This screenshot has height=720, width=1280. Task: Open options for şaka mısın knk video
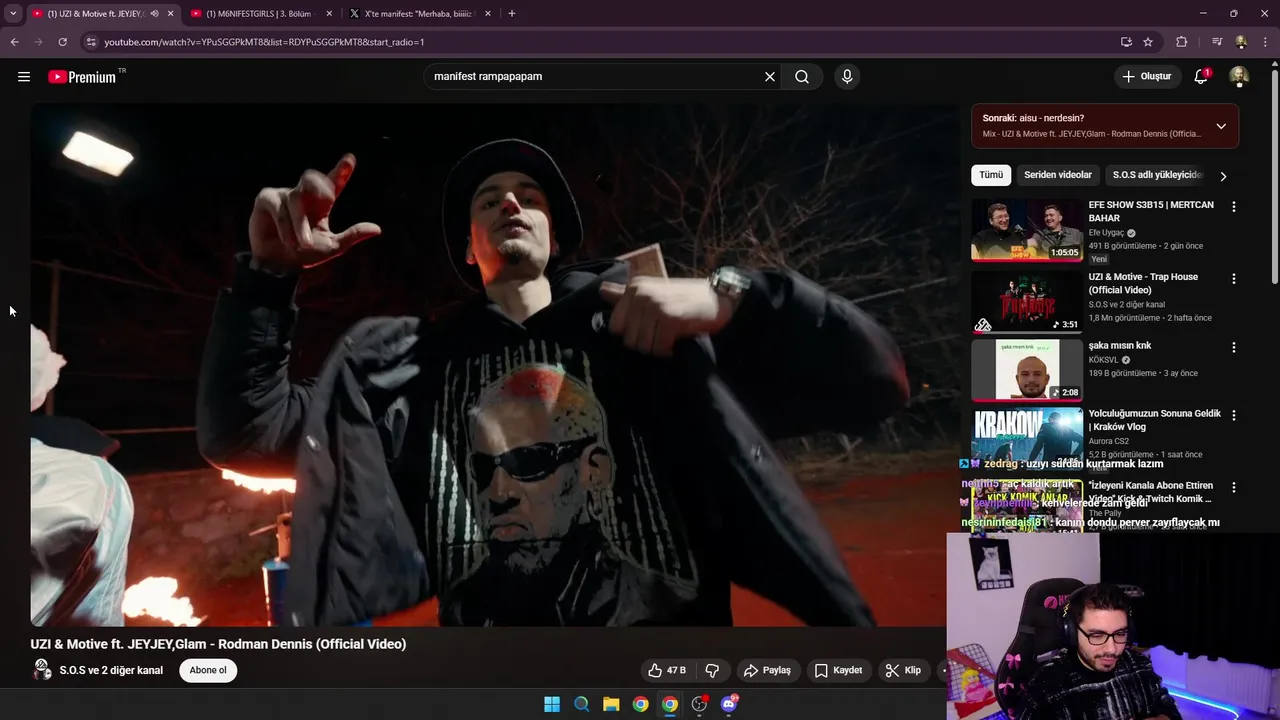point(1233,348)
